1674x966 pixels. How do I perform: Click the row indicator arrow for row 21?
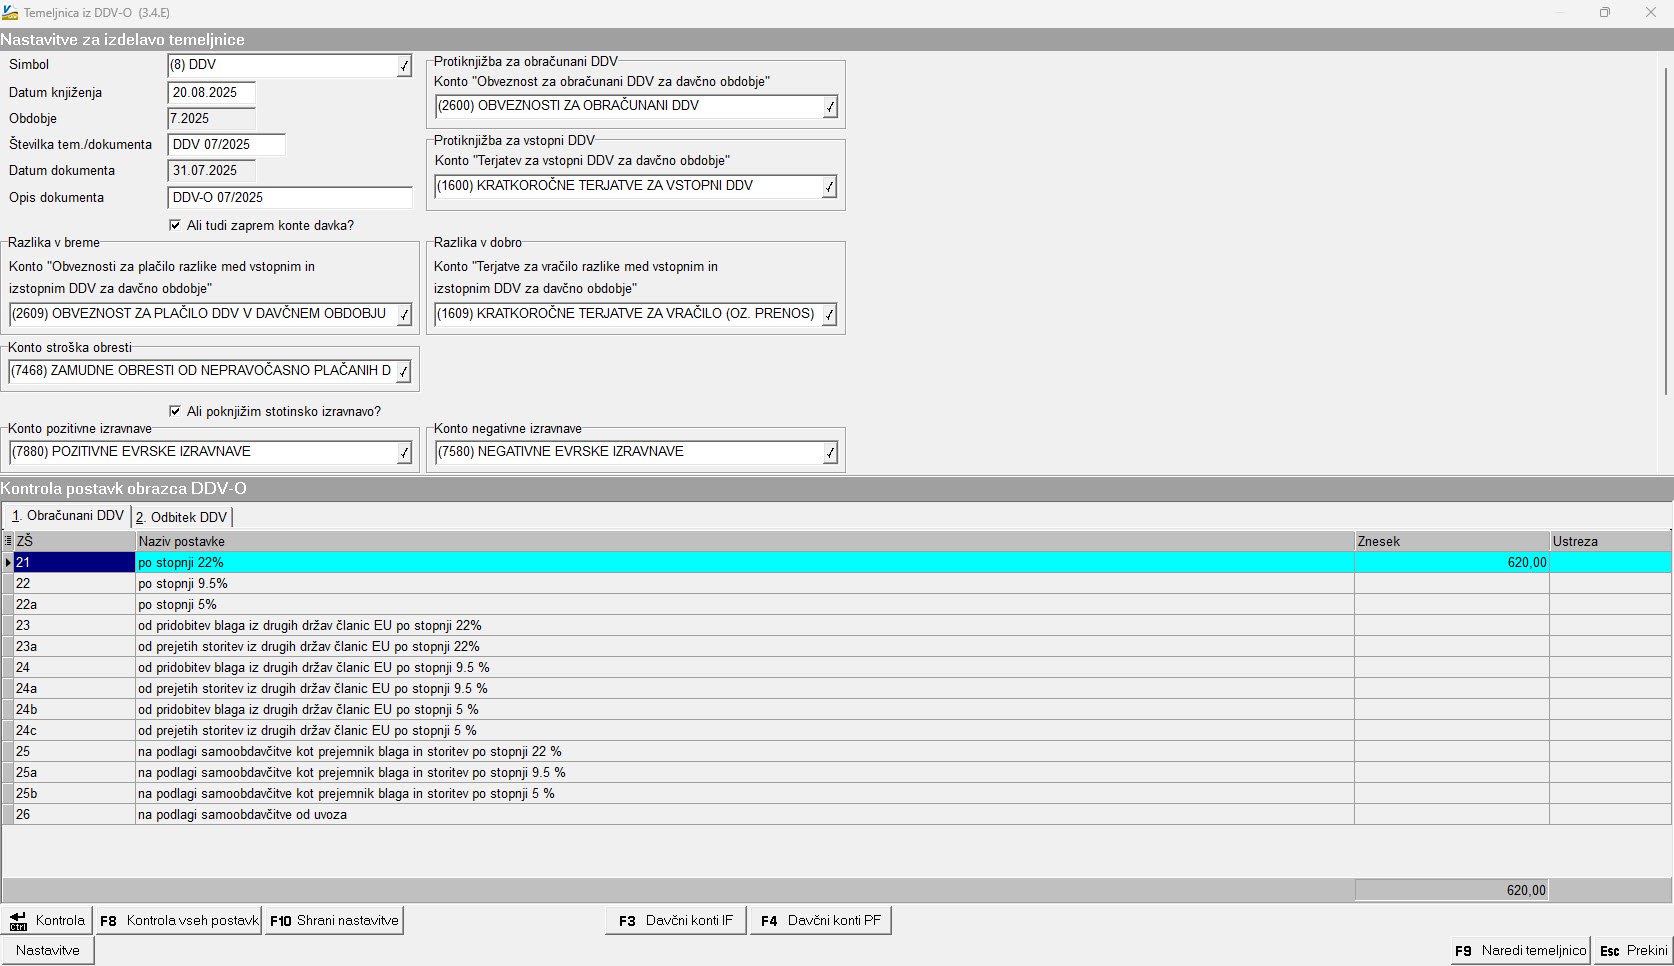point(8,563)
